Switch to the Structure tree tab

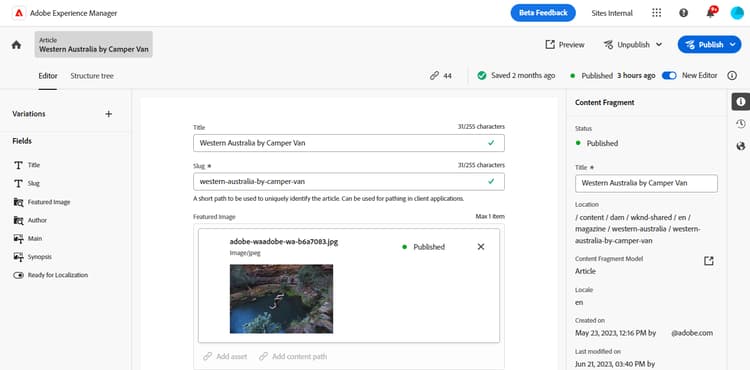[92, 76]
